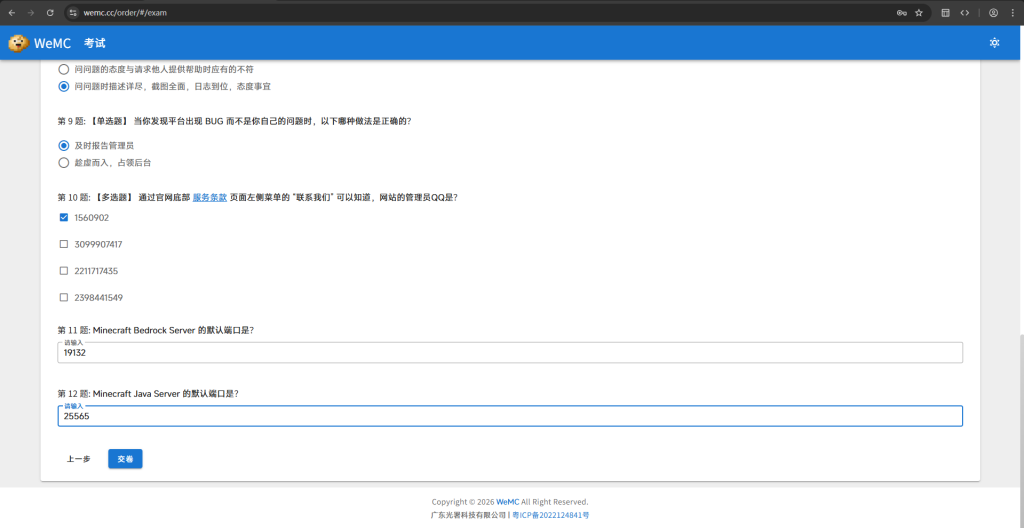Reload the page with the refresh icon
1024x528 pixels.
(x=50, y=13)
